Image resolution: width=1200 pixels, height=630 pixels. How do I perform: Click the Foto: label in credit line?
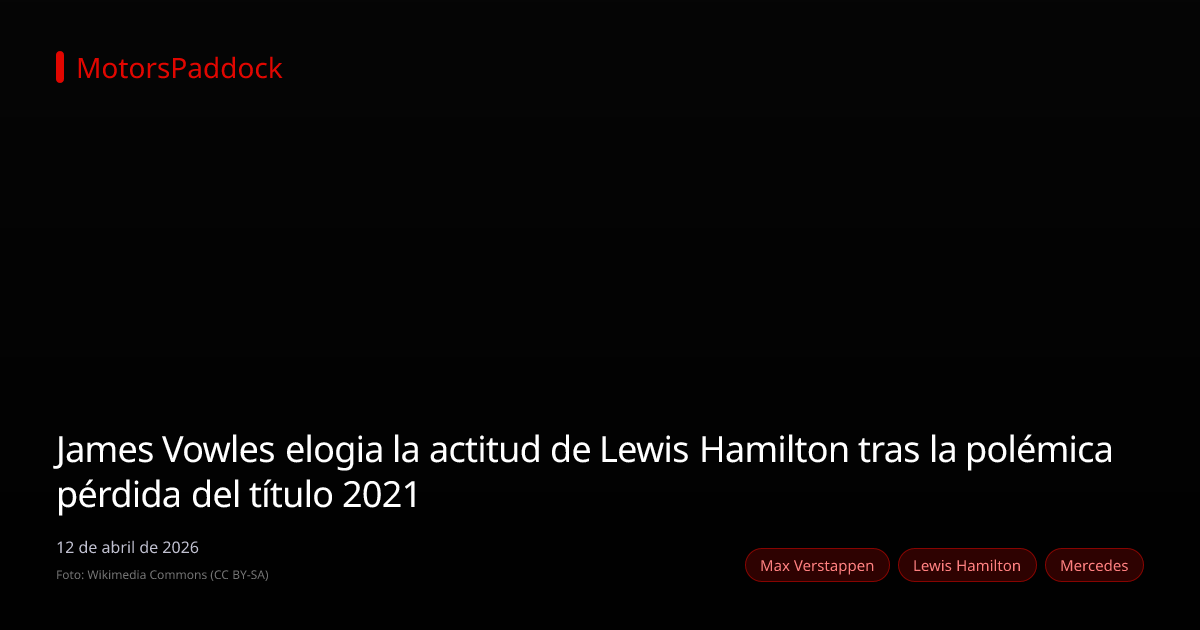pyautogui.click(x=70, y=575)
